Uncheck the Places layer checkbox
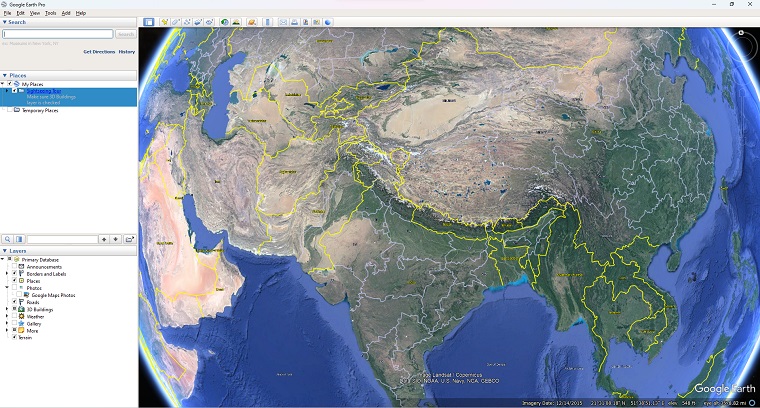Image resolution: width=760 pixels, height=408 pixels. click(x=15, y=281)
